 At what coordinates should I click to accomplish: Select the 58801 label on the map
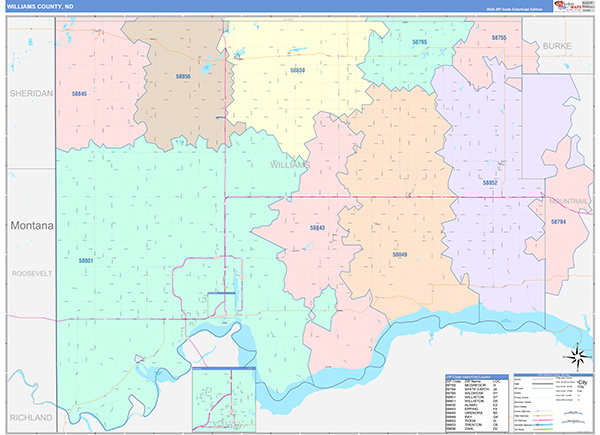(x=86, y=261)
